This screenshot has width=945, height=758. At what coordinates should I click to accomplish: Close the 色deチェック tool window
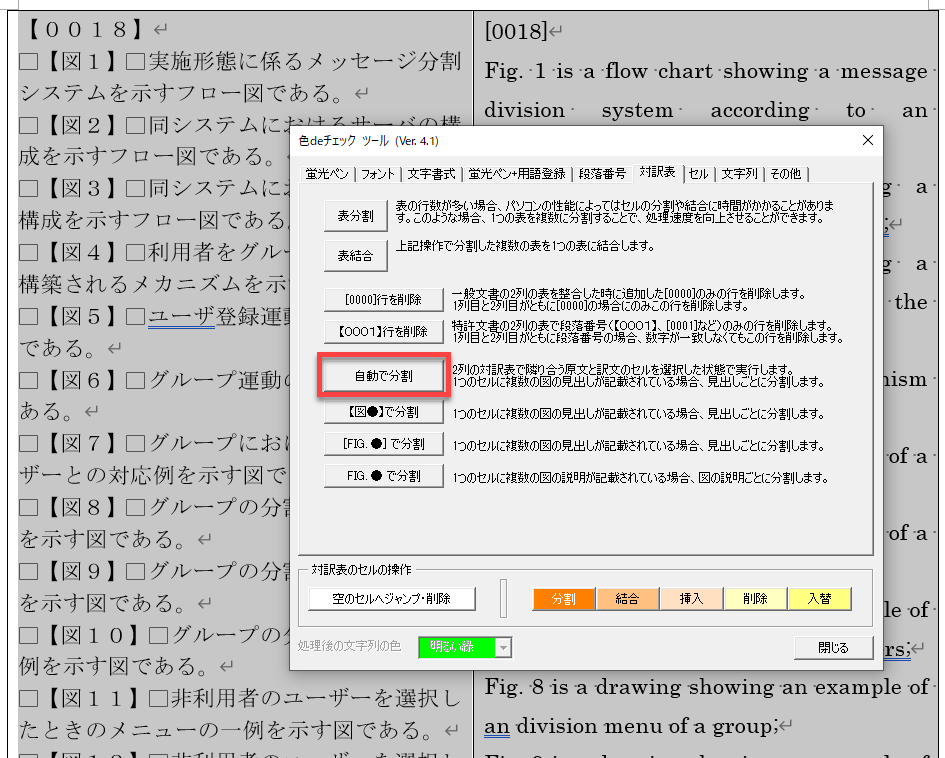click(863, 141)
